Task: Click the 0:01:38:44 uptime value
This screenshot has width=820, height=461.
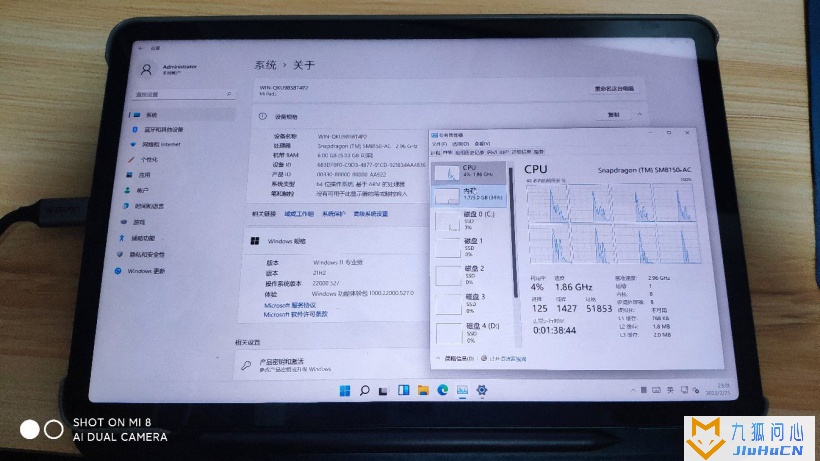Action: pyautogui.click(x=554, y=330)
